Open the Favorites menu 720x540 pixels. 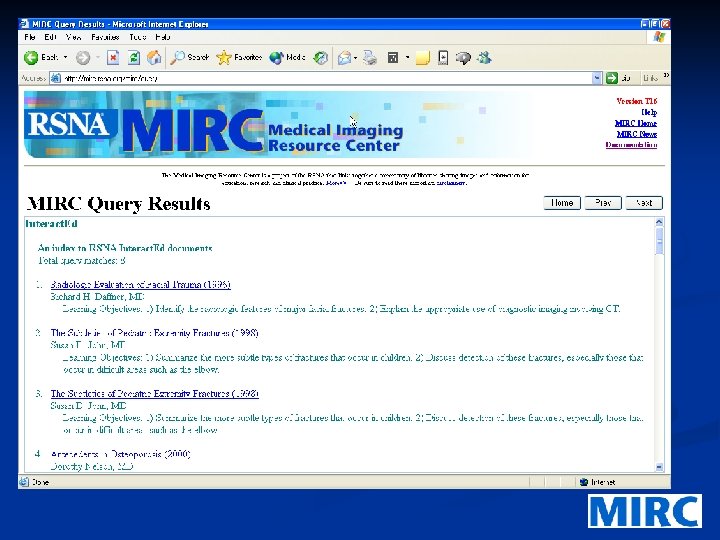coord(105,37)
